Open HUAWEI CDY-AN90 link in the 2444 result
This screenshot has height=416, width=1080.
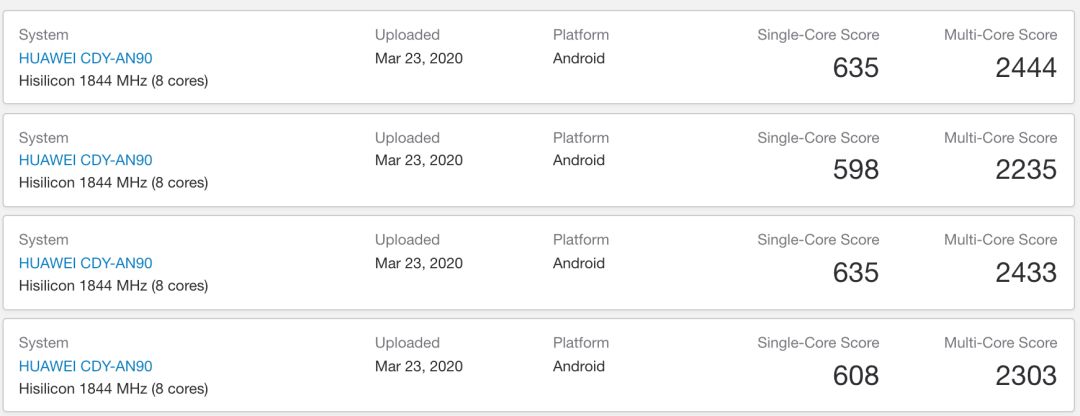pyautogui.click(x=86, y=58)
